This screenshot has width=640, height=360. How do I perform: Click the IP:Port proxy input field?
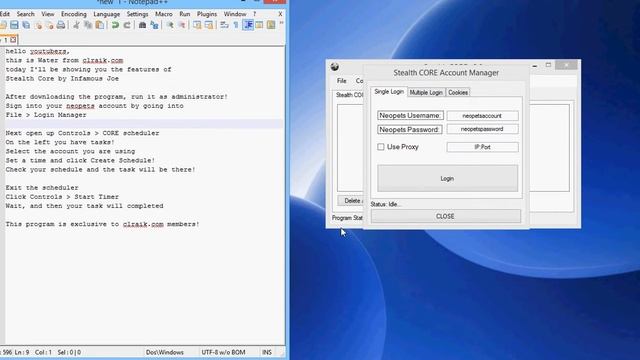tap(482, 147)
